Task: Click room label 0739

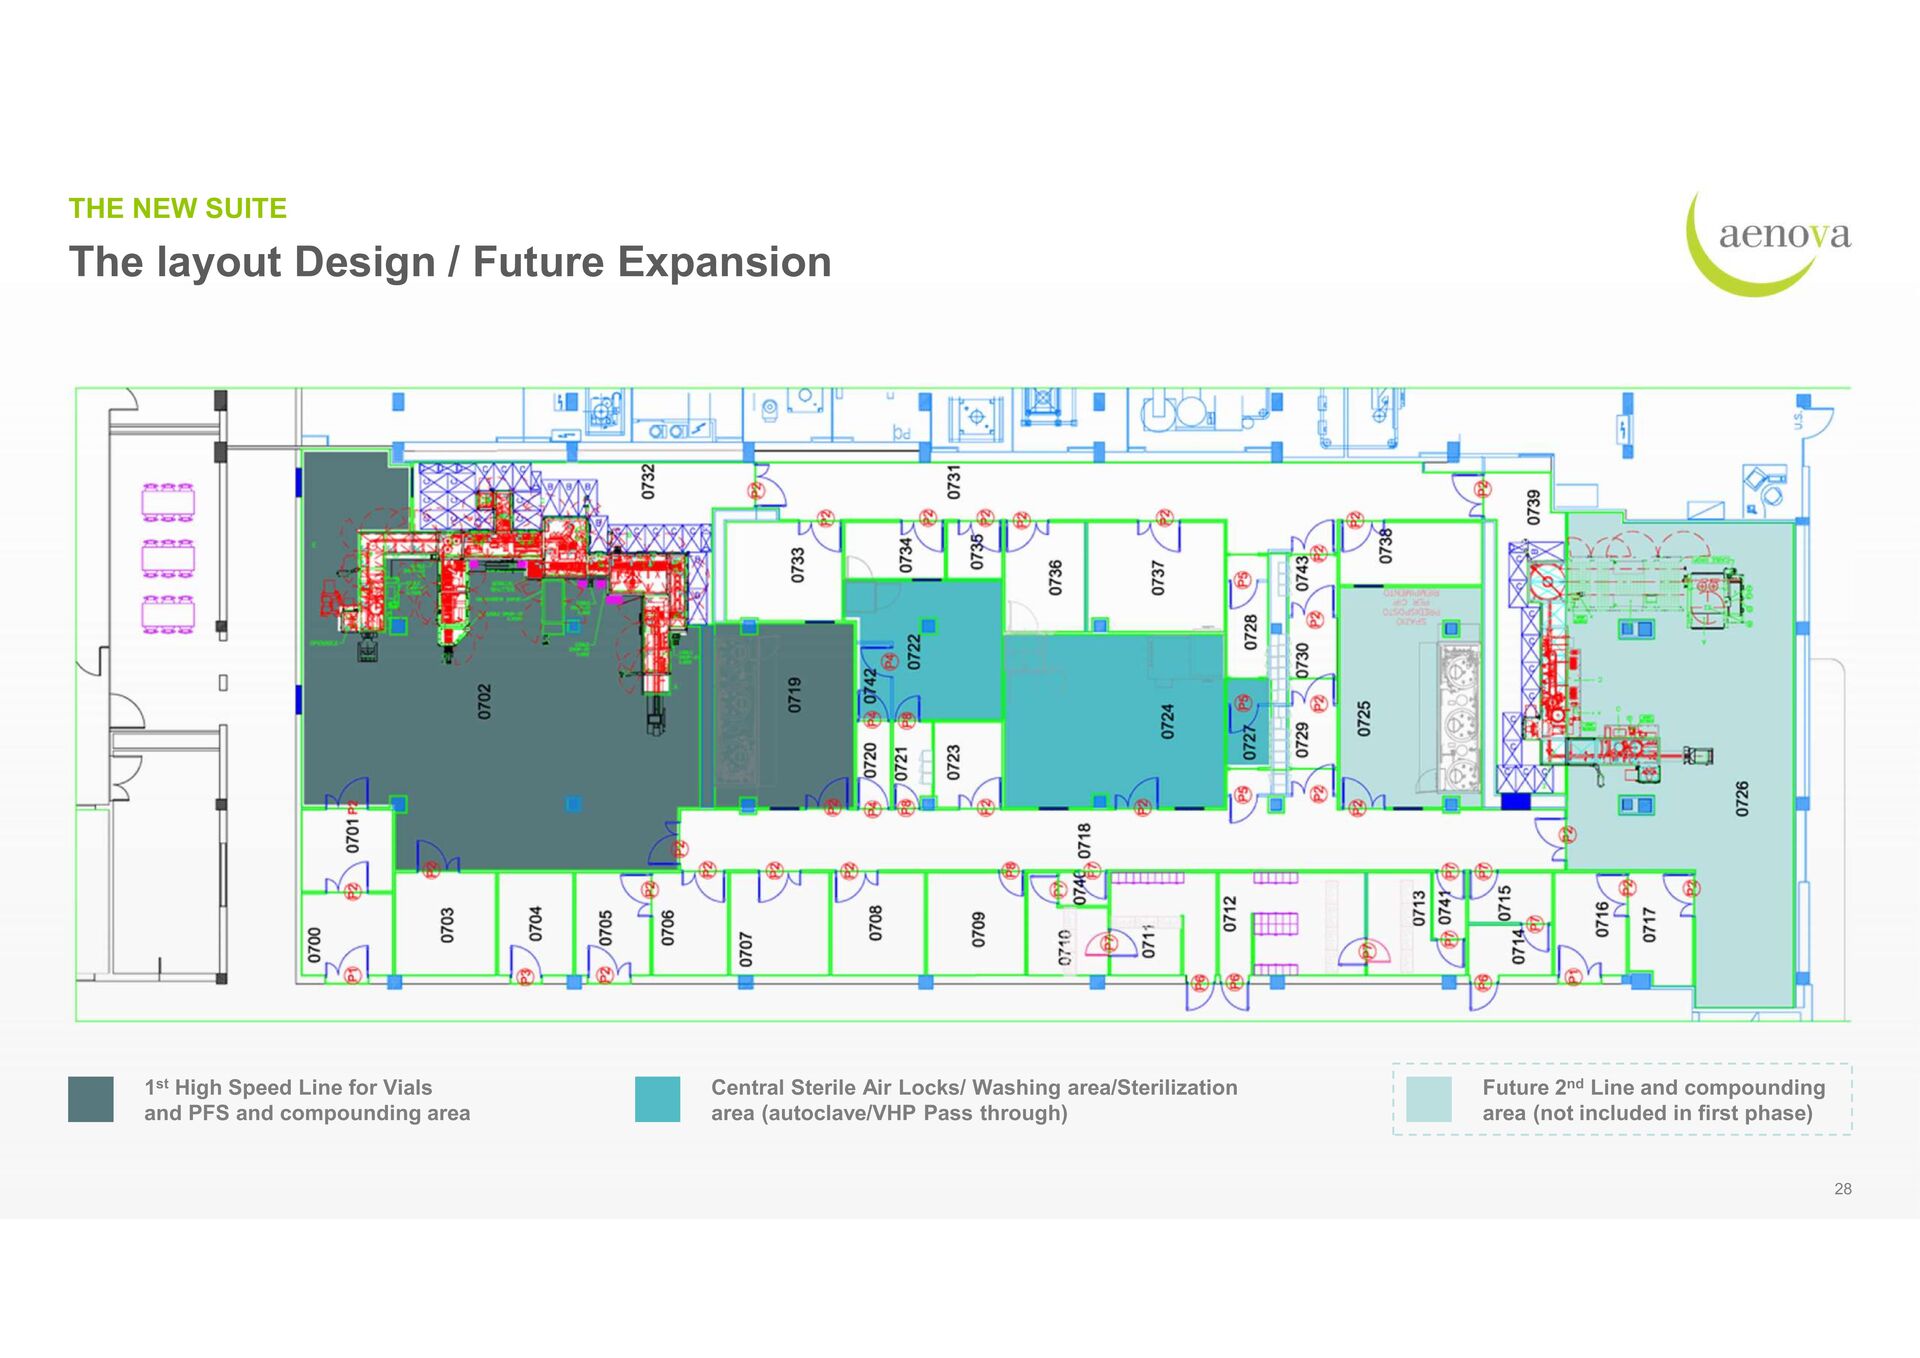Action: [x=1534, y=507]
